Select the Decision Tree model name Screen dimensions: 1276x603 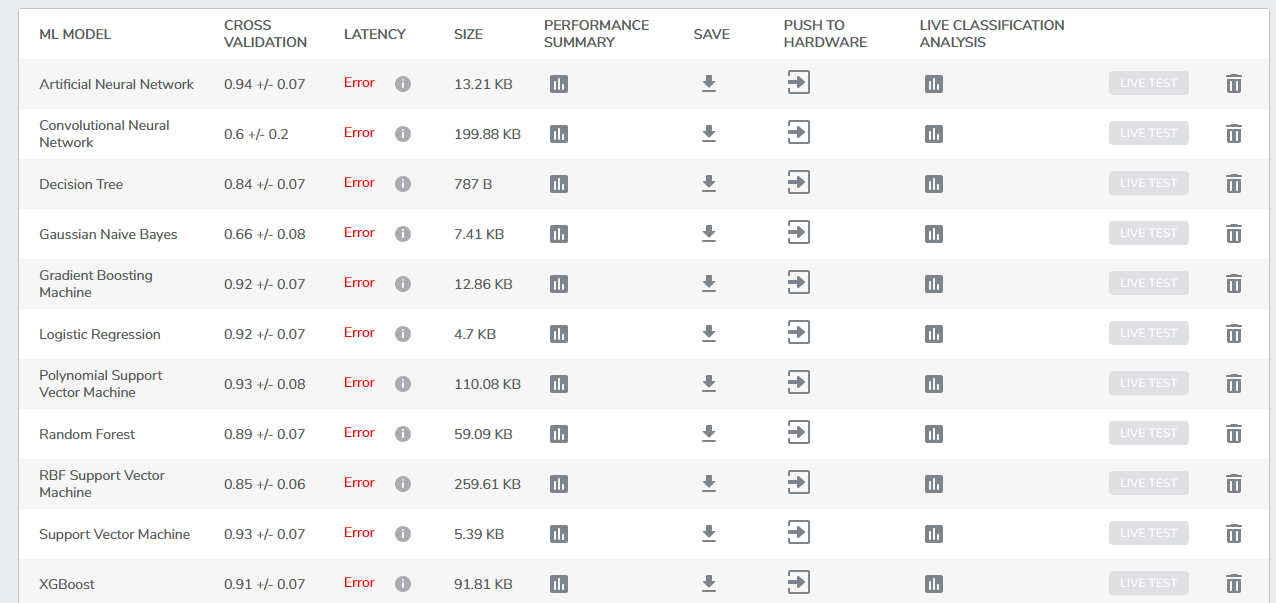coord(81,184)
